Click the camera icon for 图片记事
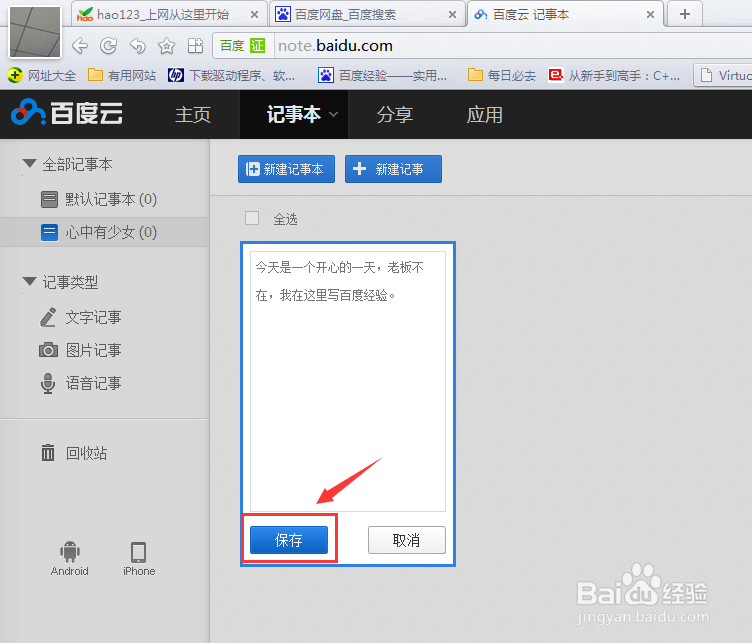This screenshot has height=643, width=752. pyautogui.click(x=48, y=350)
